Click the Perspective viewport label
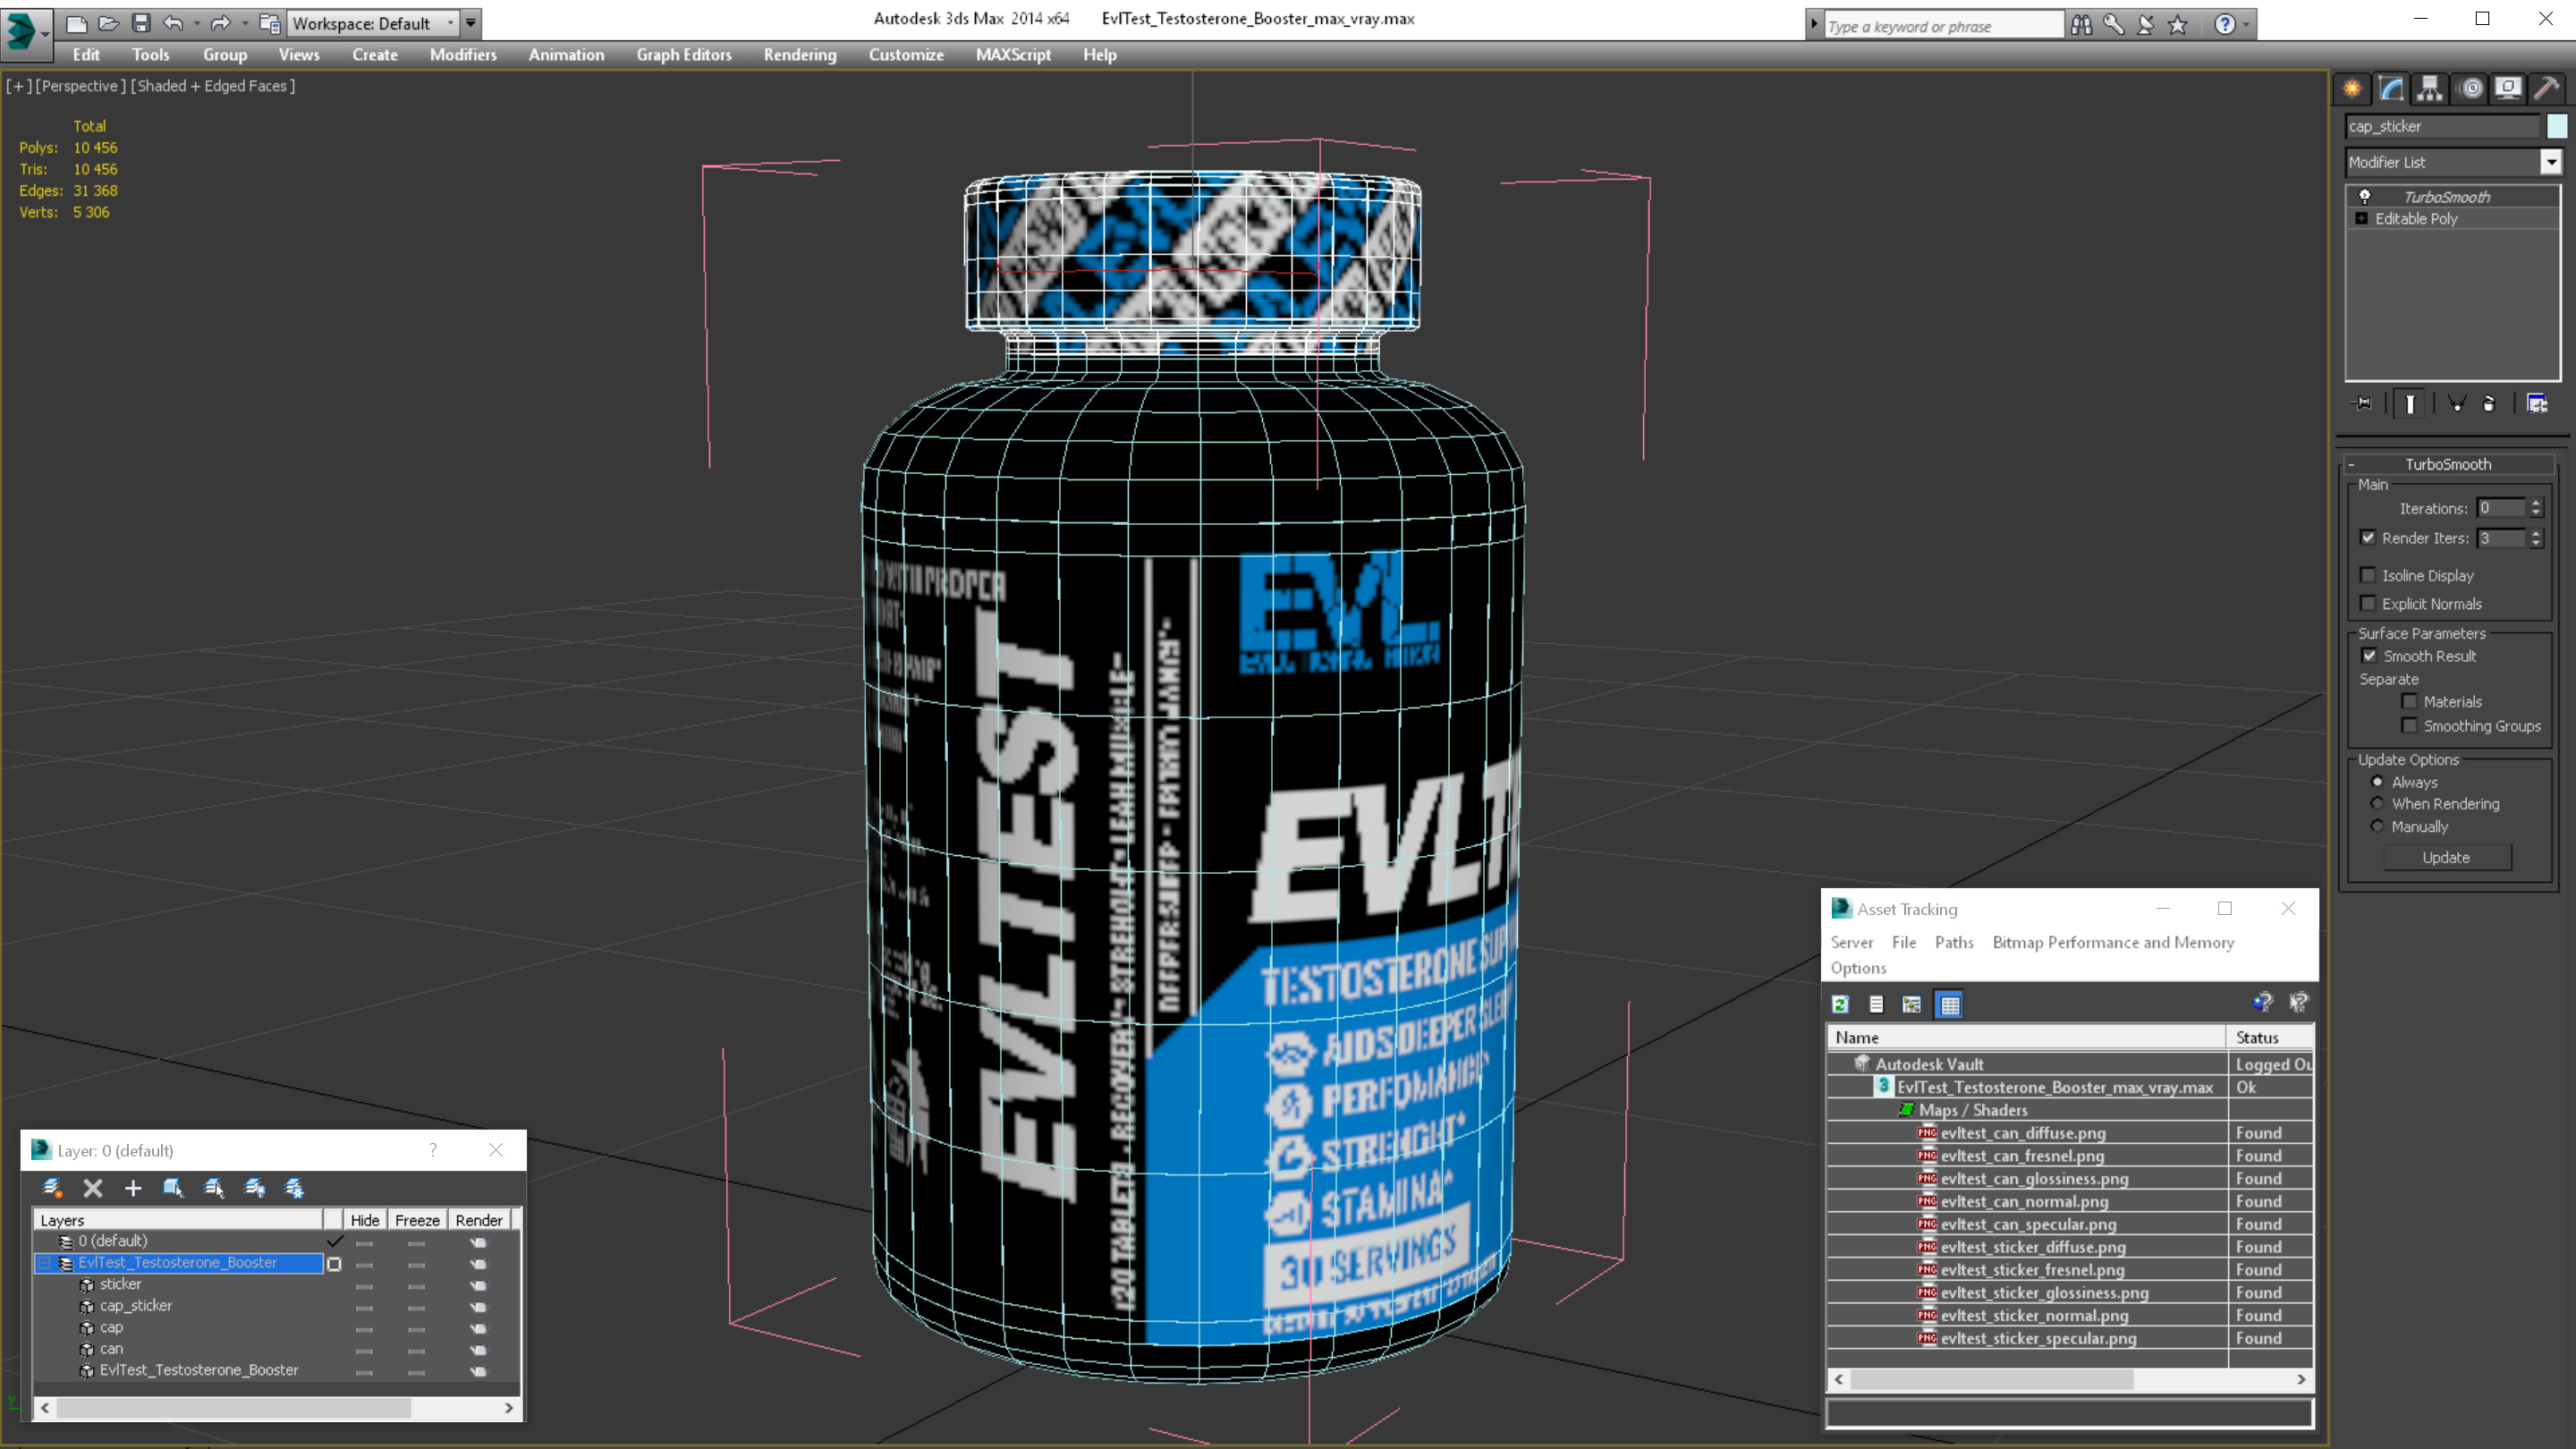The image size is (2576, 1449). [x=80, y=86]
